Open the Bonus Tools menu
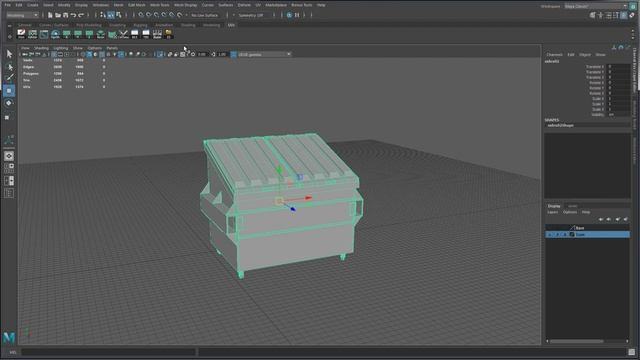The image size is (640, 360). [302, 5]
